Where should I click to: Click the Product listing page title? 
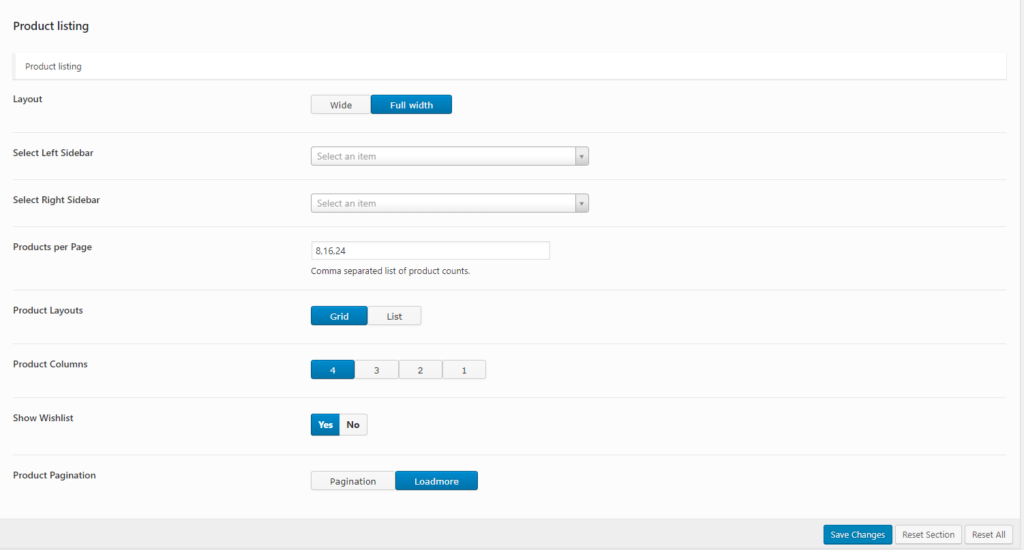(51, 26)
